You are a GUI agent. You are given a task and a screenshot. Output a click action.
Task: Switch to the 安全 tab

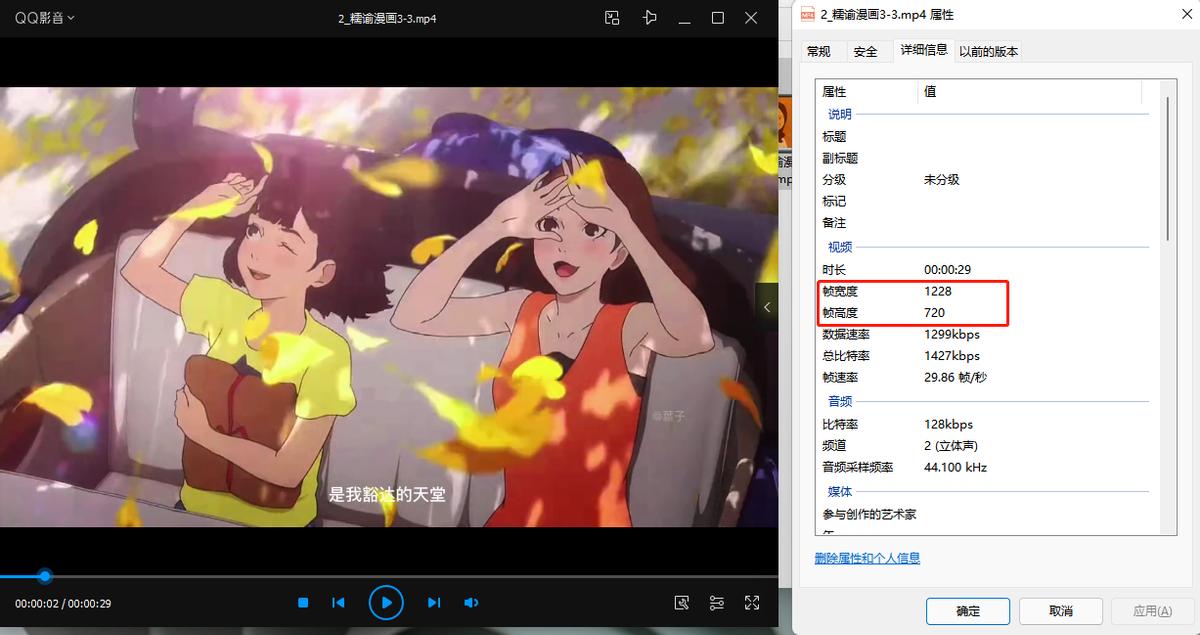click(866, 50)
